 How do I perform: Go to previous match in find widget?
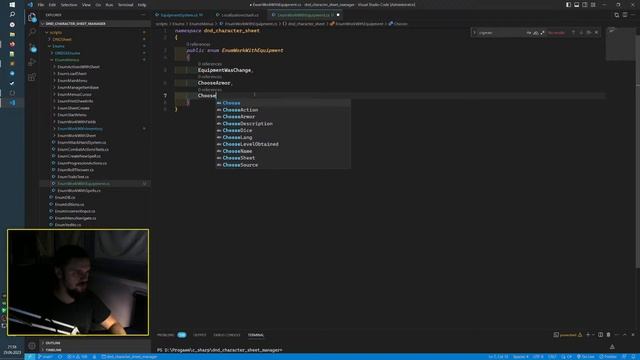573,32
